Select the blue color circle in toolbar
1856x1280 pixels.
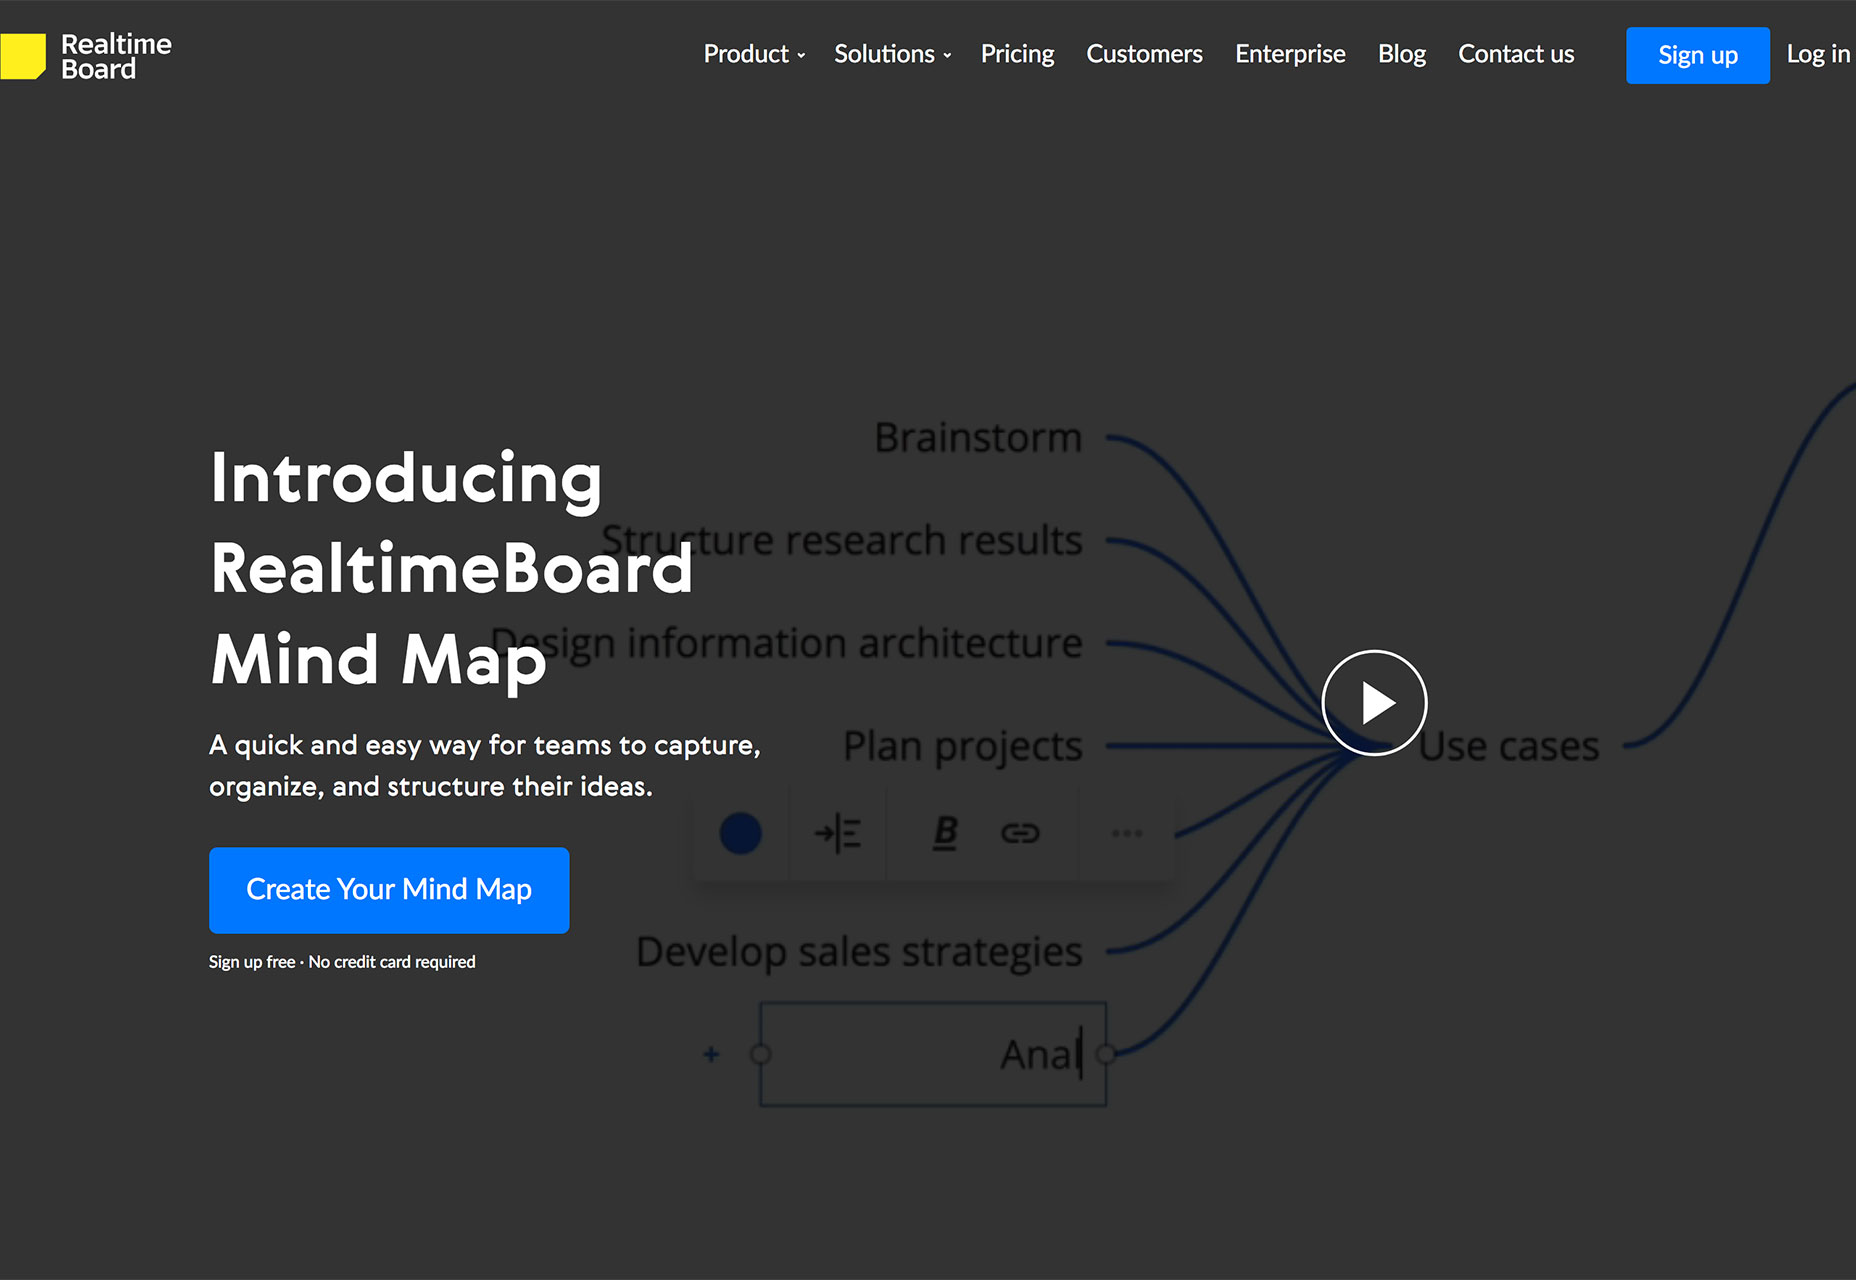pos(741,833)
